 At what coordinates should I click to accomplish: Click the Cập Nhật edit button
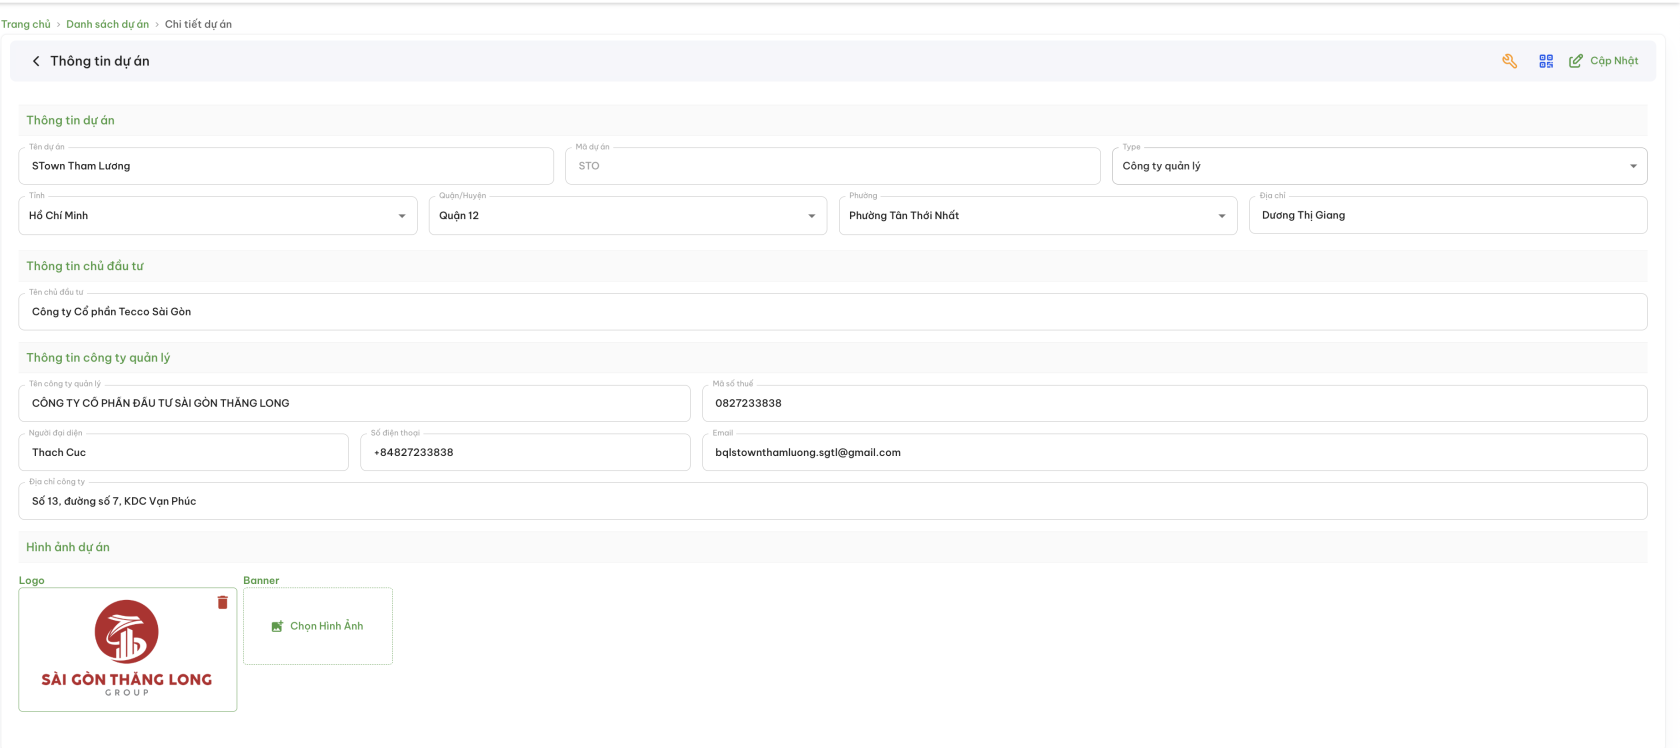click(x=1603, y=61)
